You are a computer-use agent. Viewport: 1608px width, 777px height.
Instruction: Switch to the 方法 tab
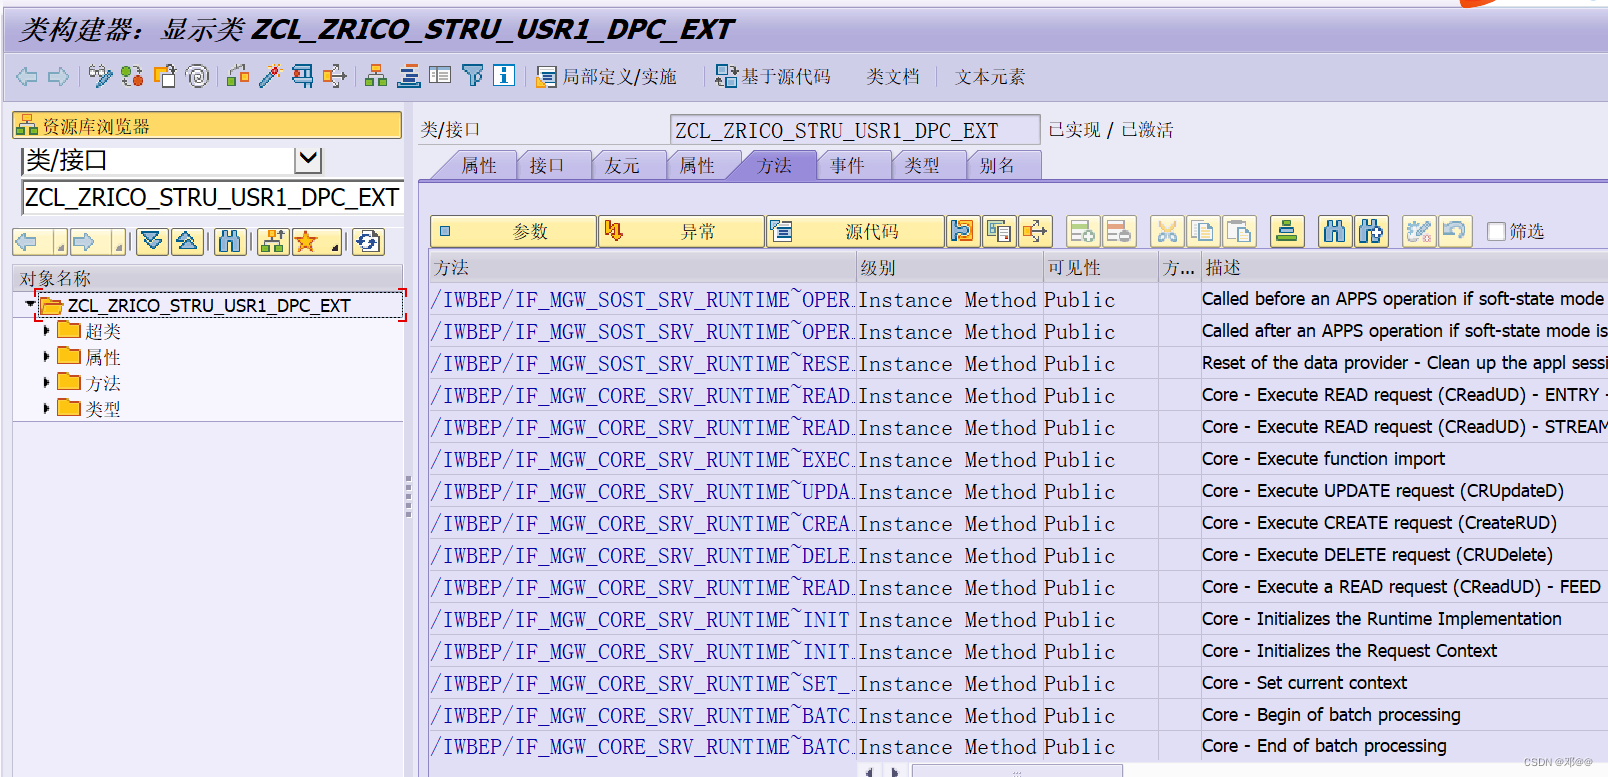pos(774,166)
